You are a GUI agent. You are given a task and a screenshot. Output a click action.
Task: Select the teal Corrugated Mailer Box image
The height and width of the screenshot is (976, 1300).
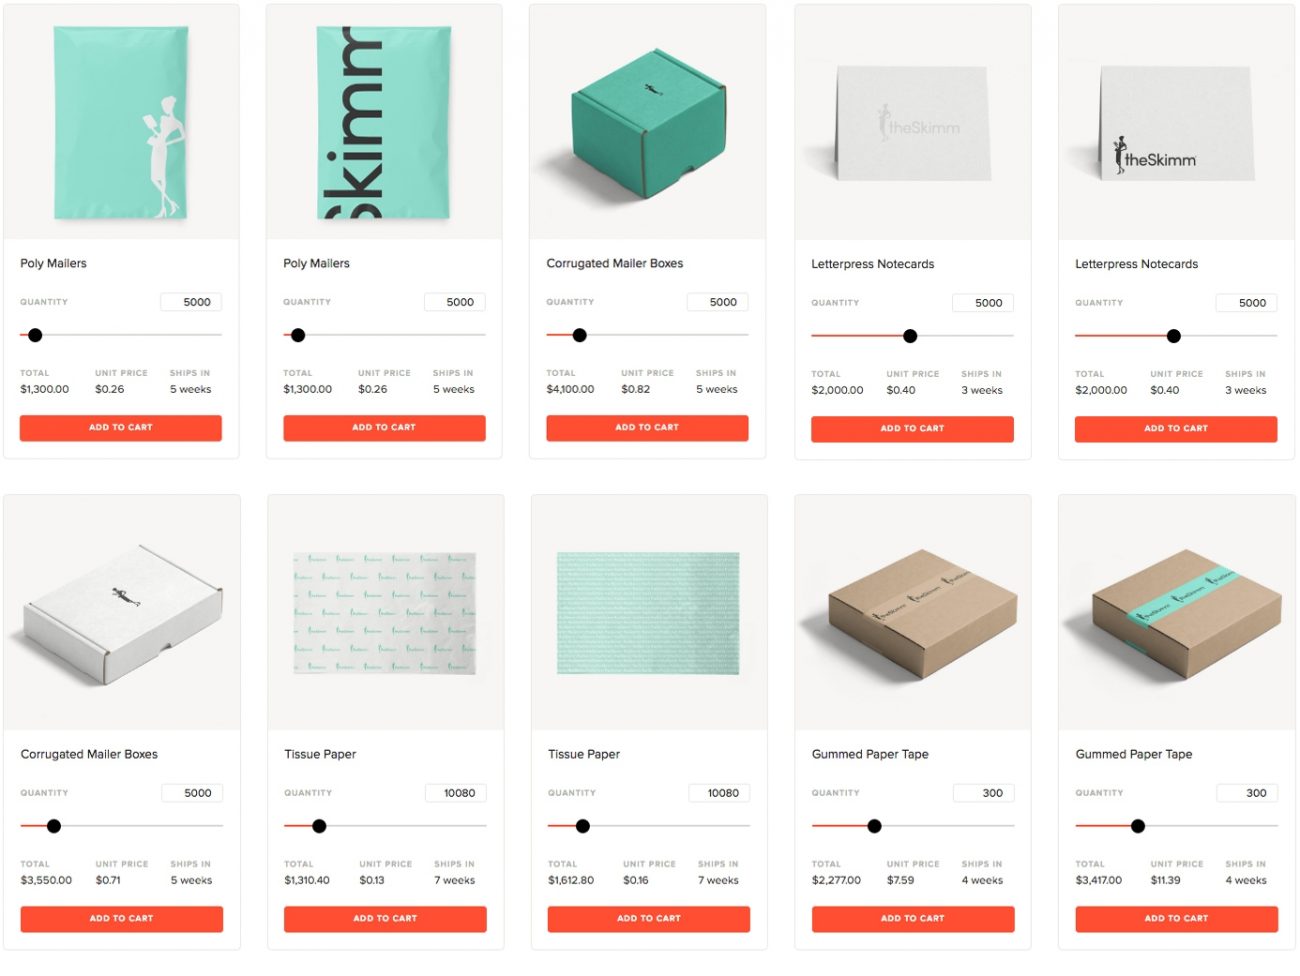tap(647, 121)
